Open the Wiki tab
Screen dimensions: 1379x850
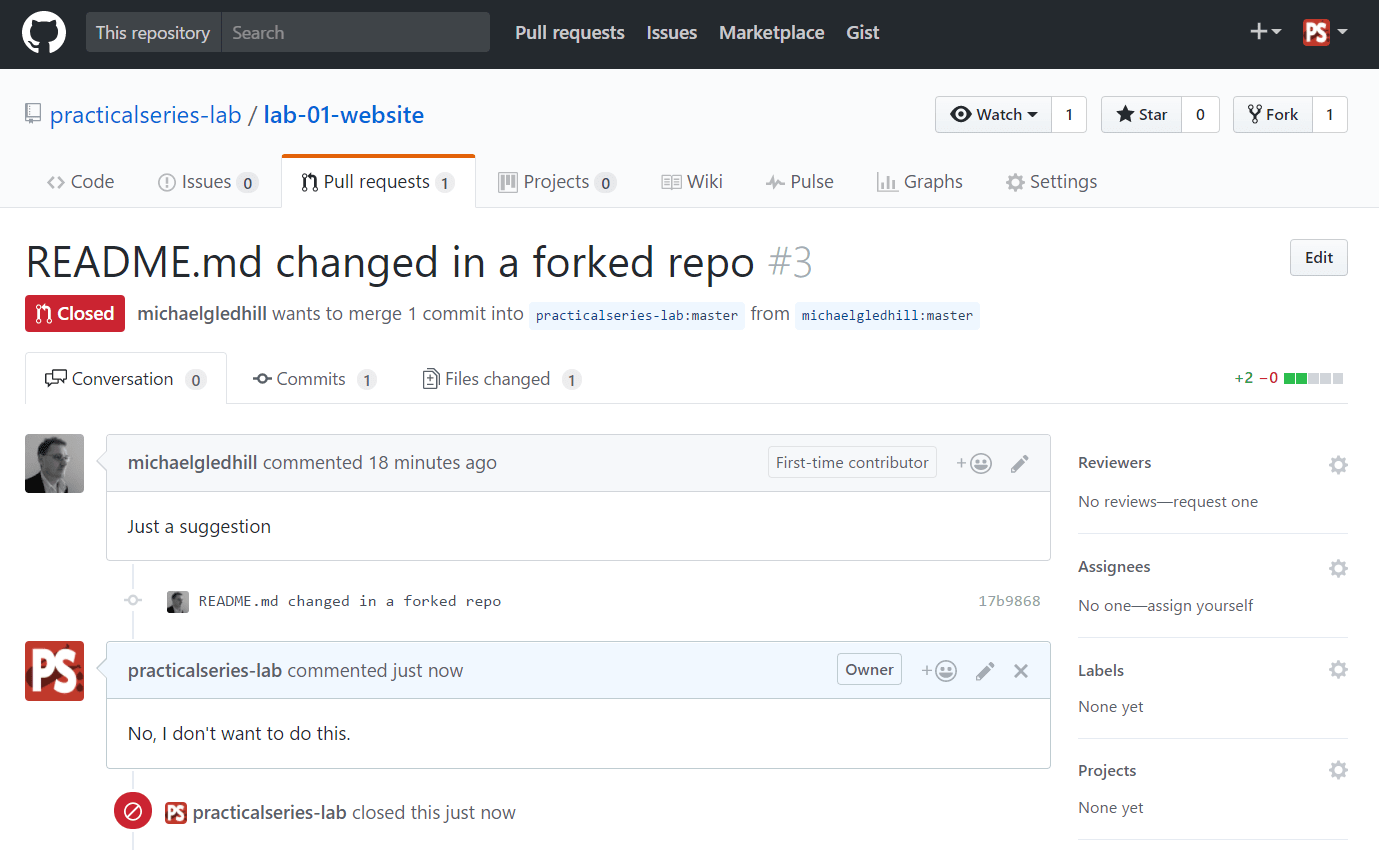[x=692, y=182]
